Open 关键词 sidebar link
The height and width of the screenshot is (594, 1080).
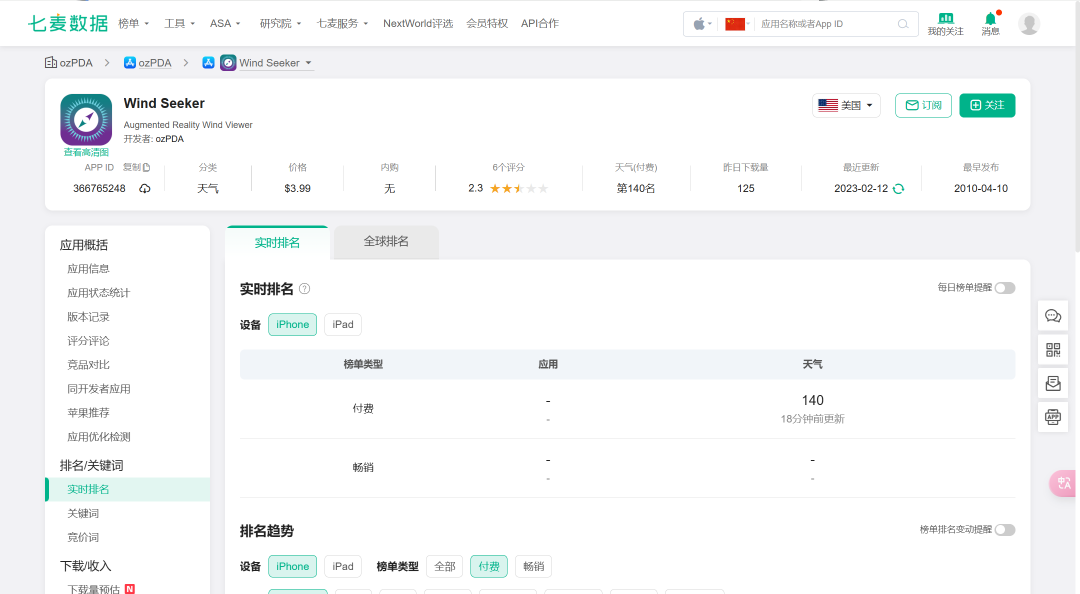83,513
